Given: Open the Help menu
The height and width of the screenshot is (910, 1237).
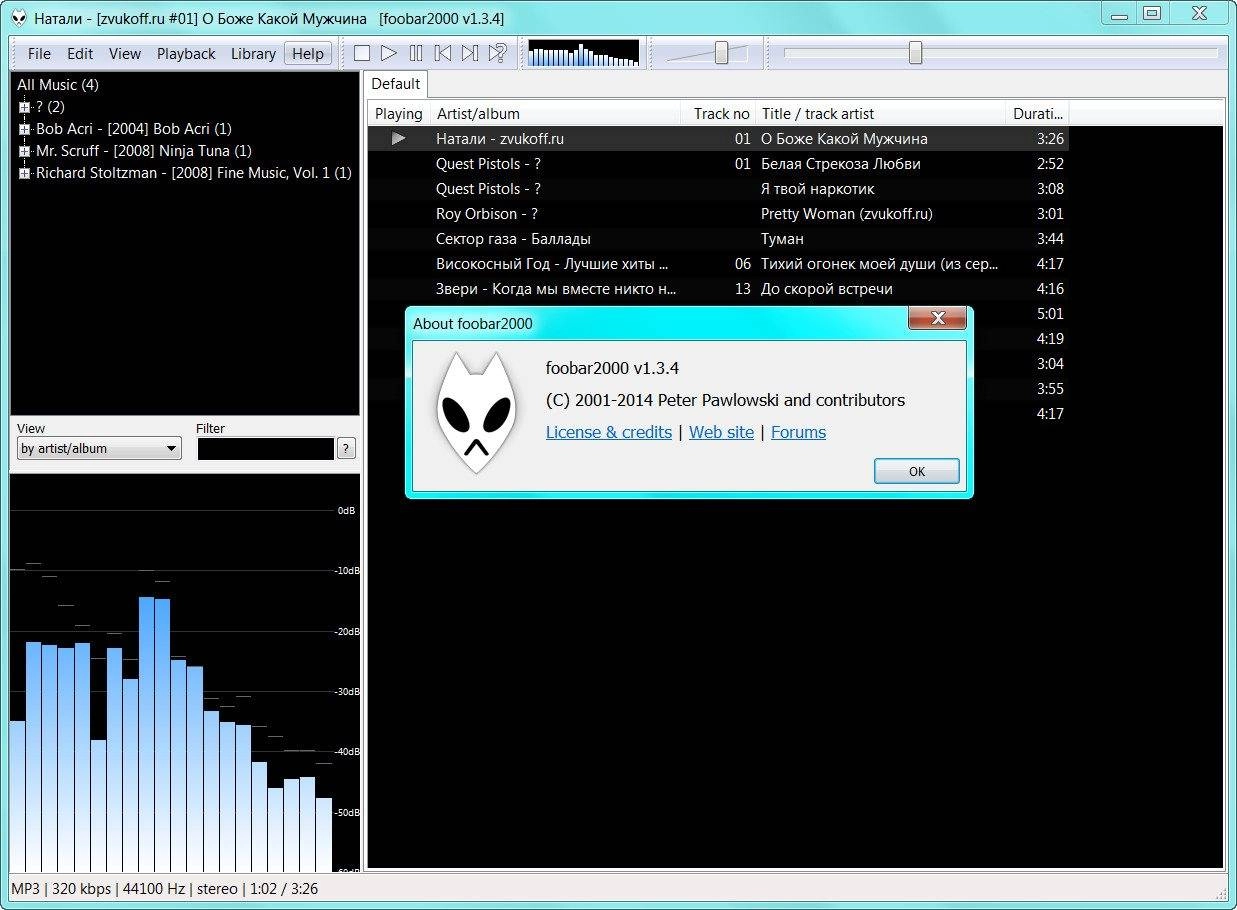Looking at the screenshot, I should pyautogui.click(x=308, y=54).
